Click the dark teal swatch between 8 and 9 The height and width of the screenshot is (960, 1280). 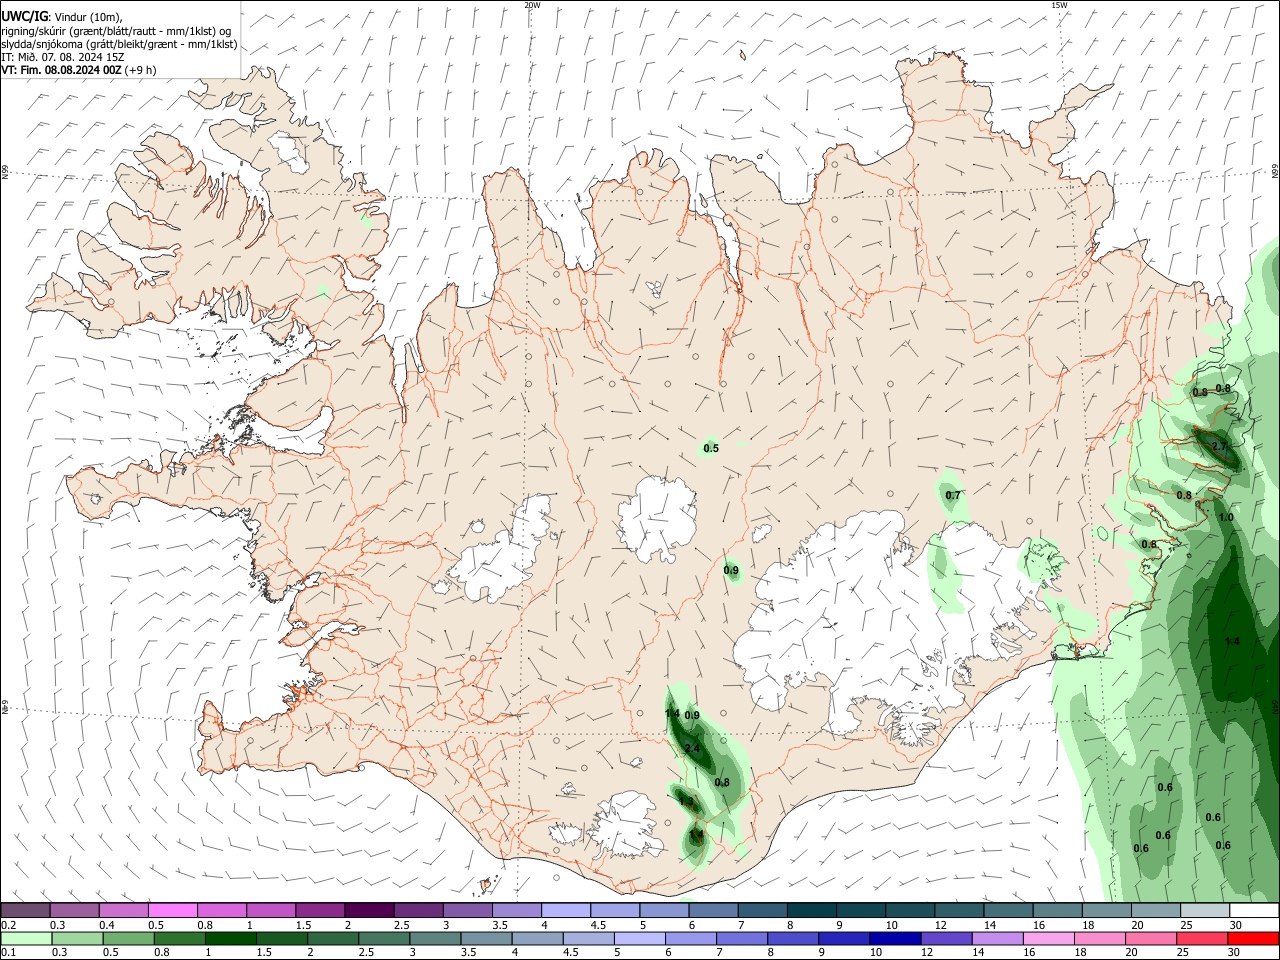tap(811, 910)
